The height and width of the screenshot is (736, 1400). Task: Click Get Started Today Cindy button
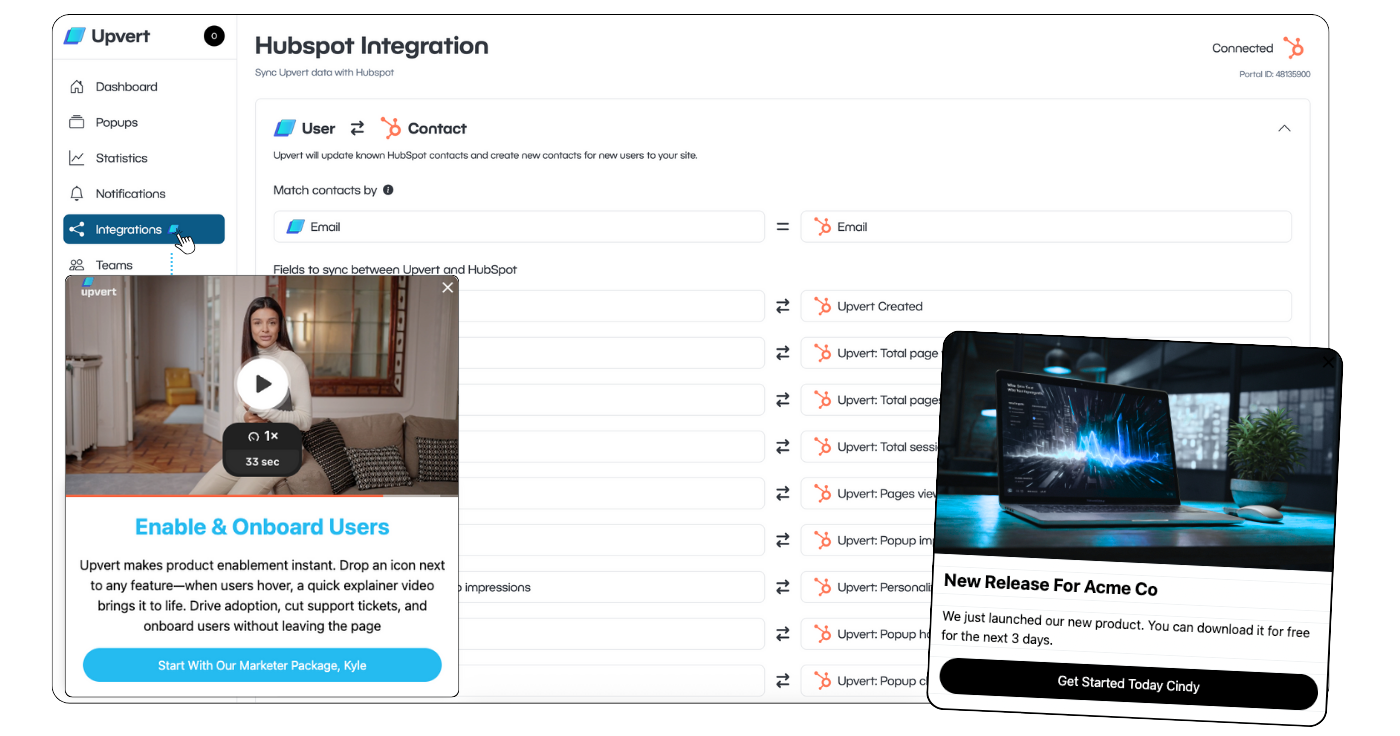point(1128,684)
